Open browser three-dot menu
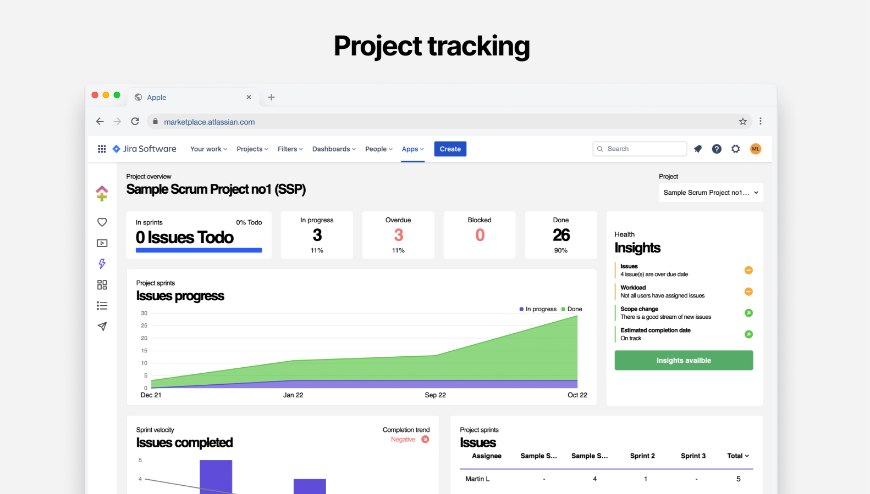 point(761,122)
